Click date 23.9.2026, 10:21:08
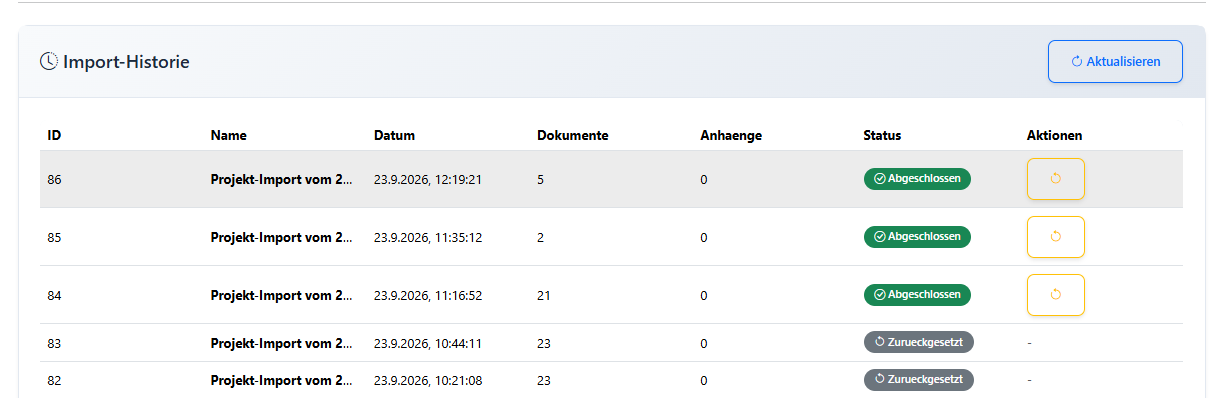 pos(428,381)
